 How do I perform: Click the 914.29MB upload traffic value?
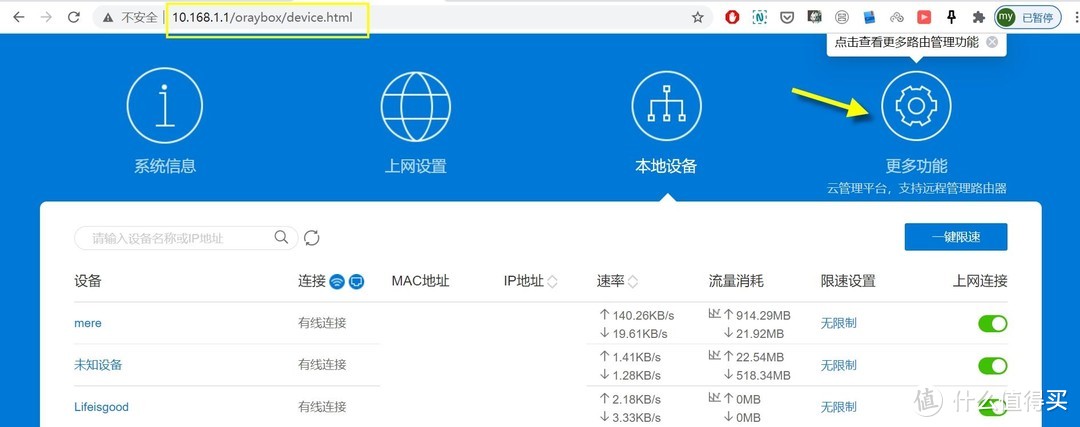pyautogui.click(x=762, y=315)
